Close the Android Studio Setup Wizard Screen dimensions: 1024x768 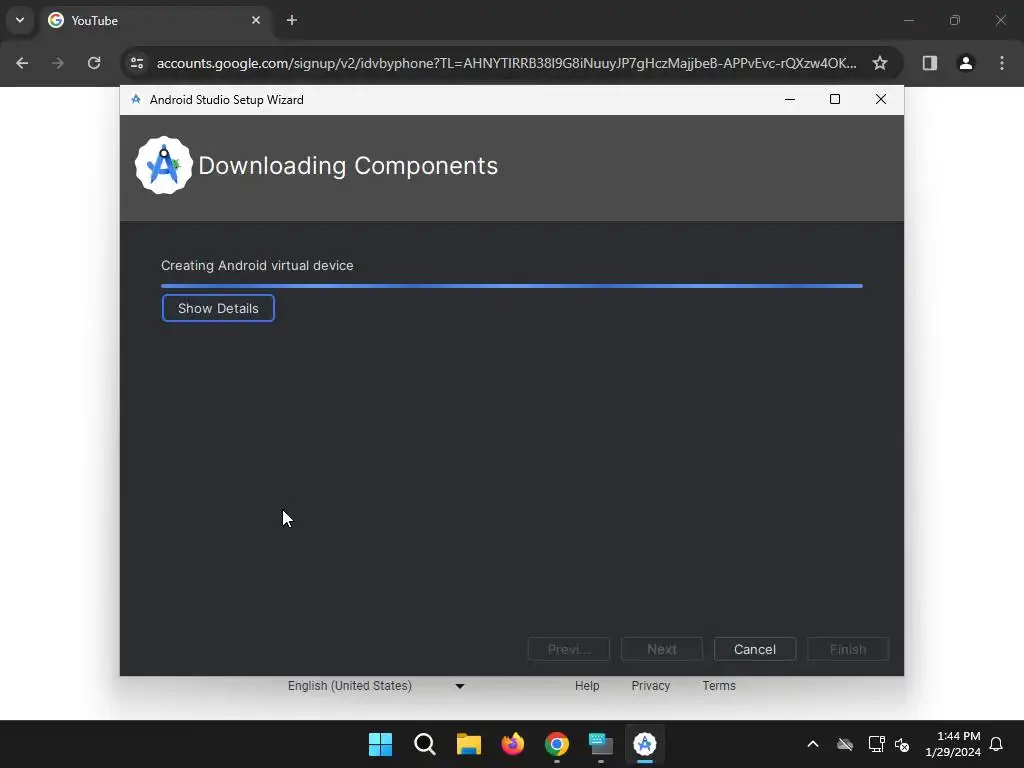tap(880, 99)
